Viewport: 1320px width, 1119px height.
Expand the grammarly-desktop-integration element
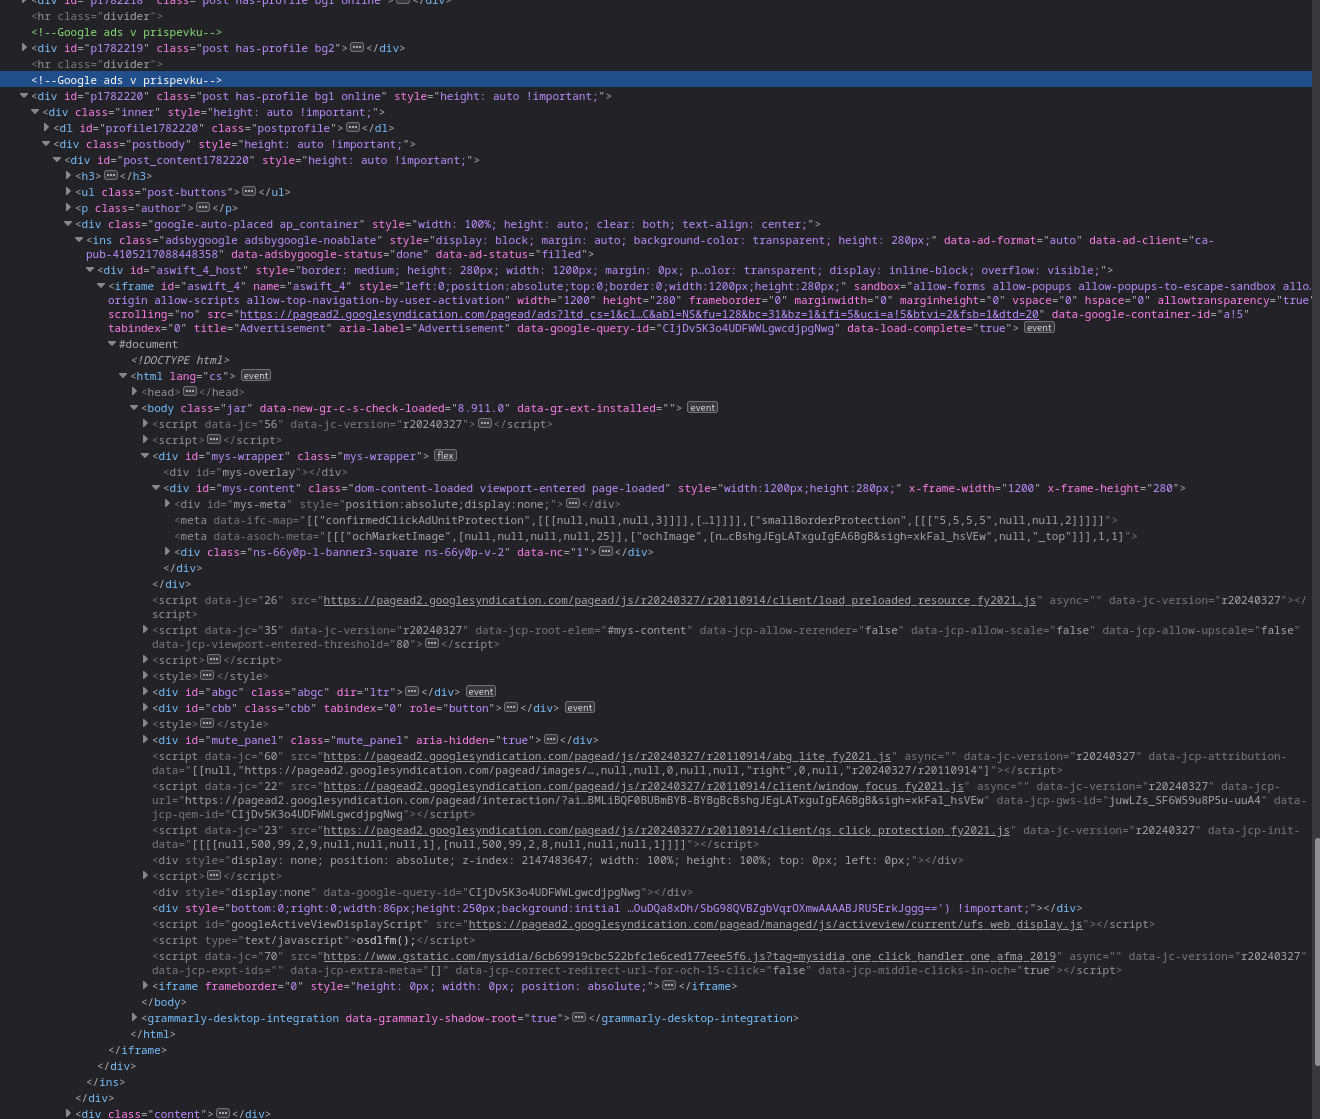click(134, 1018)
